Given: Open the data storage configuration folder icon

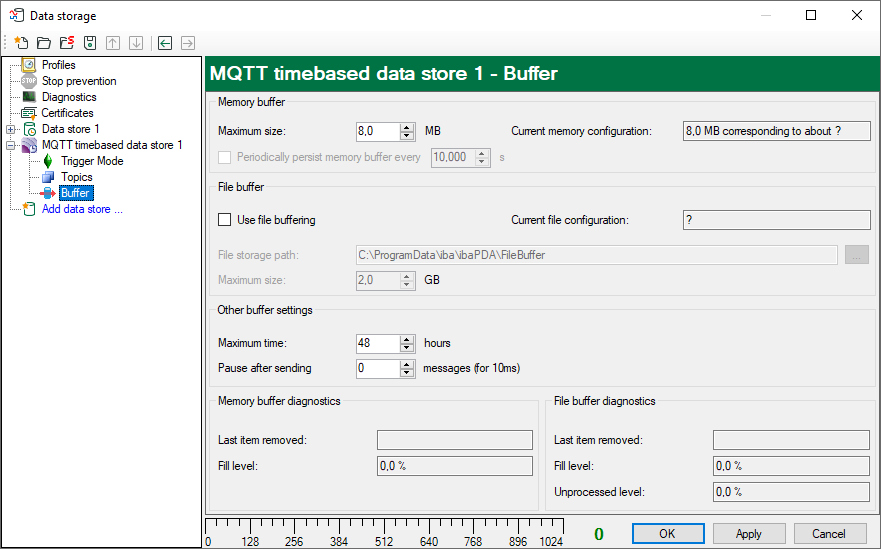Looking at the screenshot, I should click(x=44, y=43).
